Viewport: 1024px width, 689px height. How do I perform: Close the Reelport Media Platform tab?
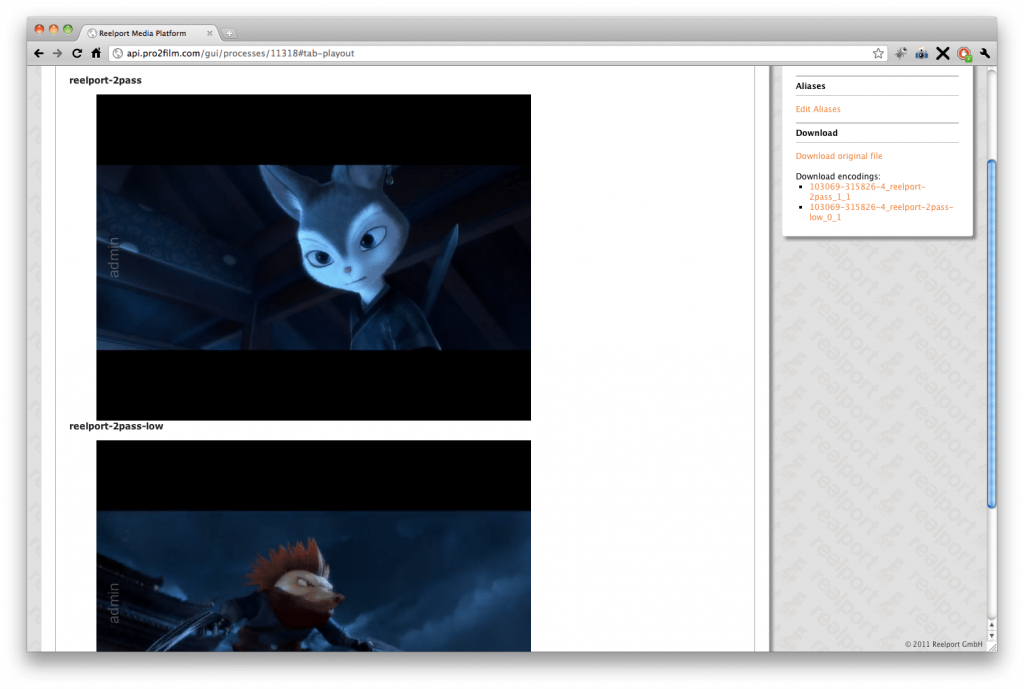(x=210, y=33)
